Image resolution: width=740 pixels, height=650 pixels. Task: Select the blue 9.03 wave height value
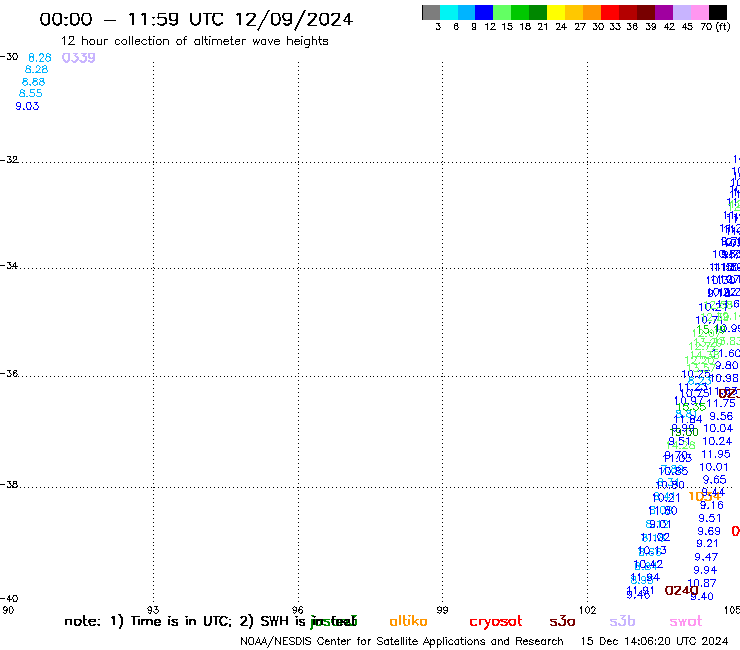point(27,106)
